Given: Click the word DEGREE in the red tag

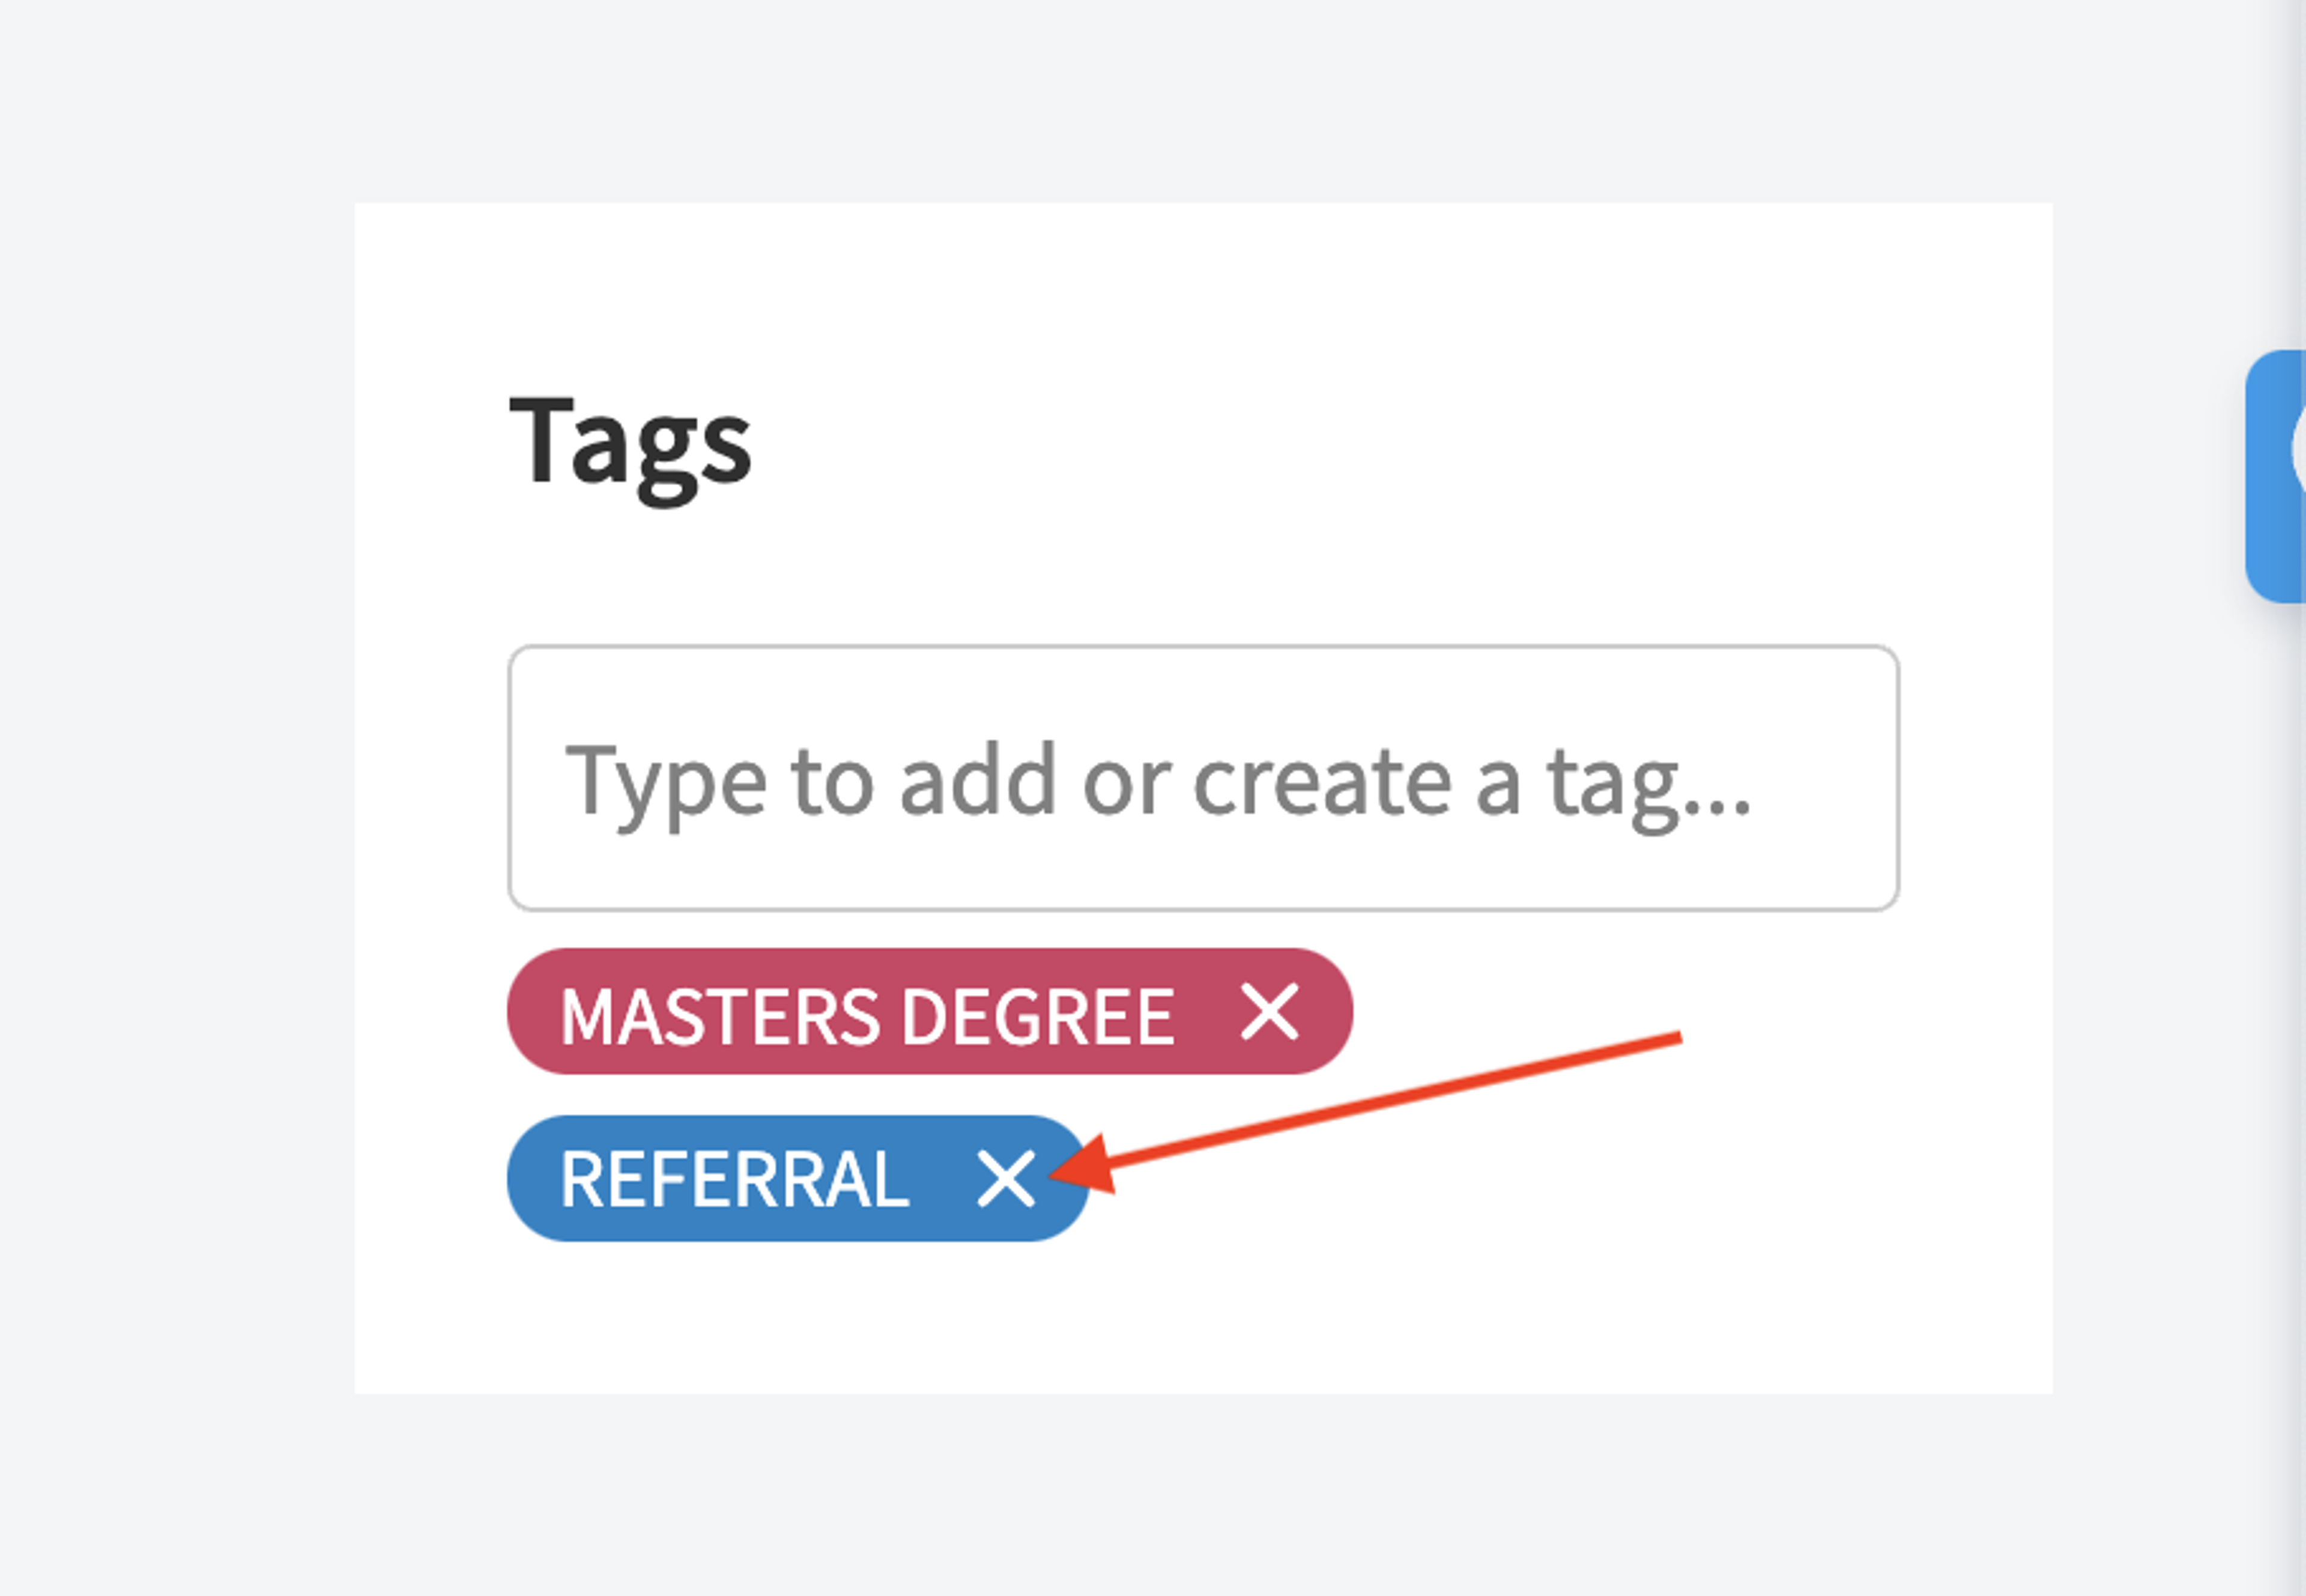Looking at the screenshot, I should point(1038,1016).
